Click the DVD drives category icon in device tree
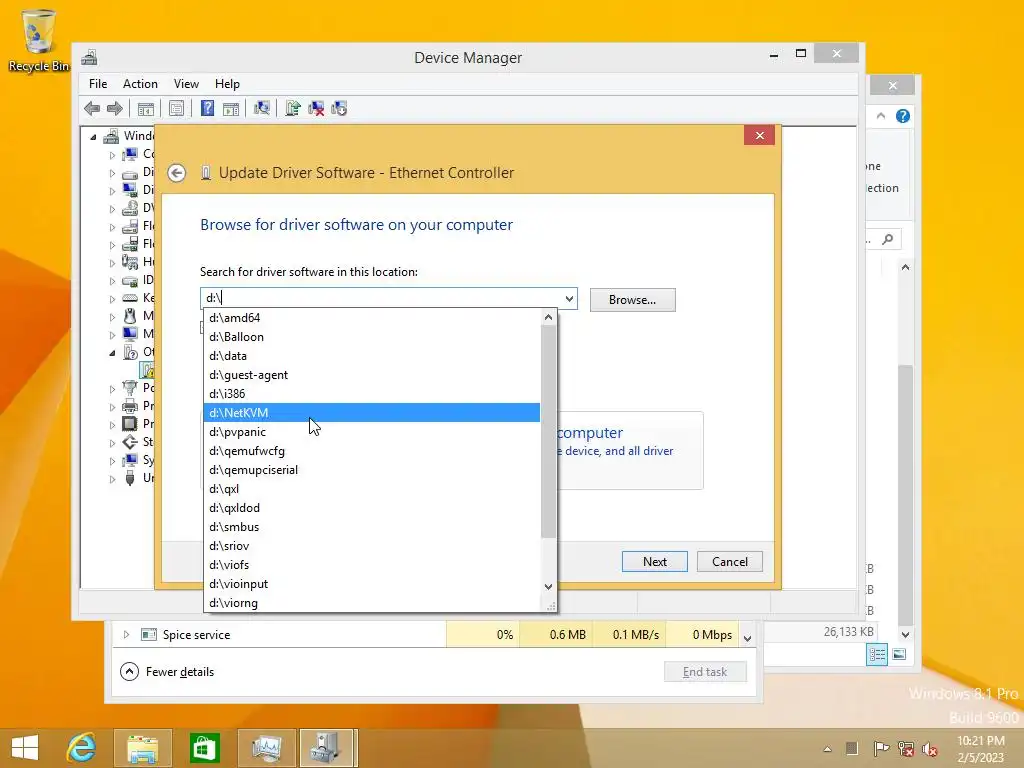This screenshot has width=1024, height=768. [x=131, y=208]
